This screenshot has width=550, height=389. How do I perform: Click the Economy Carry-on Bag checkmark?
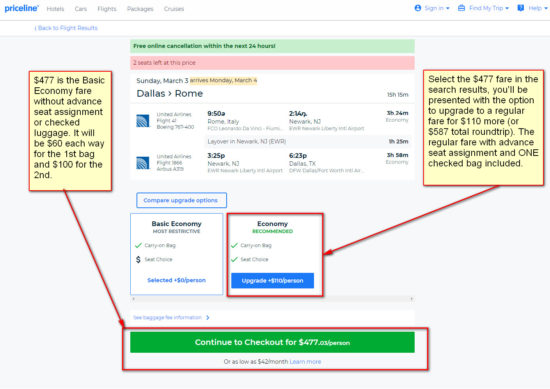pos(234,245)
